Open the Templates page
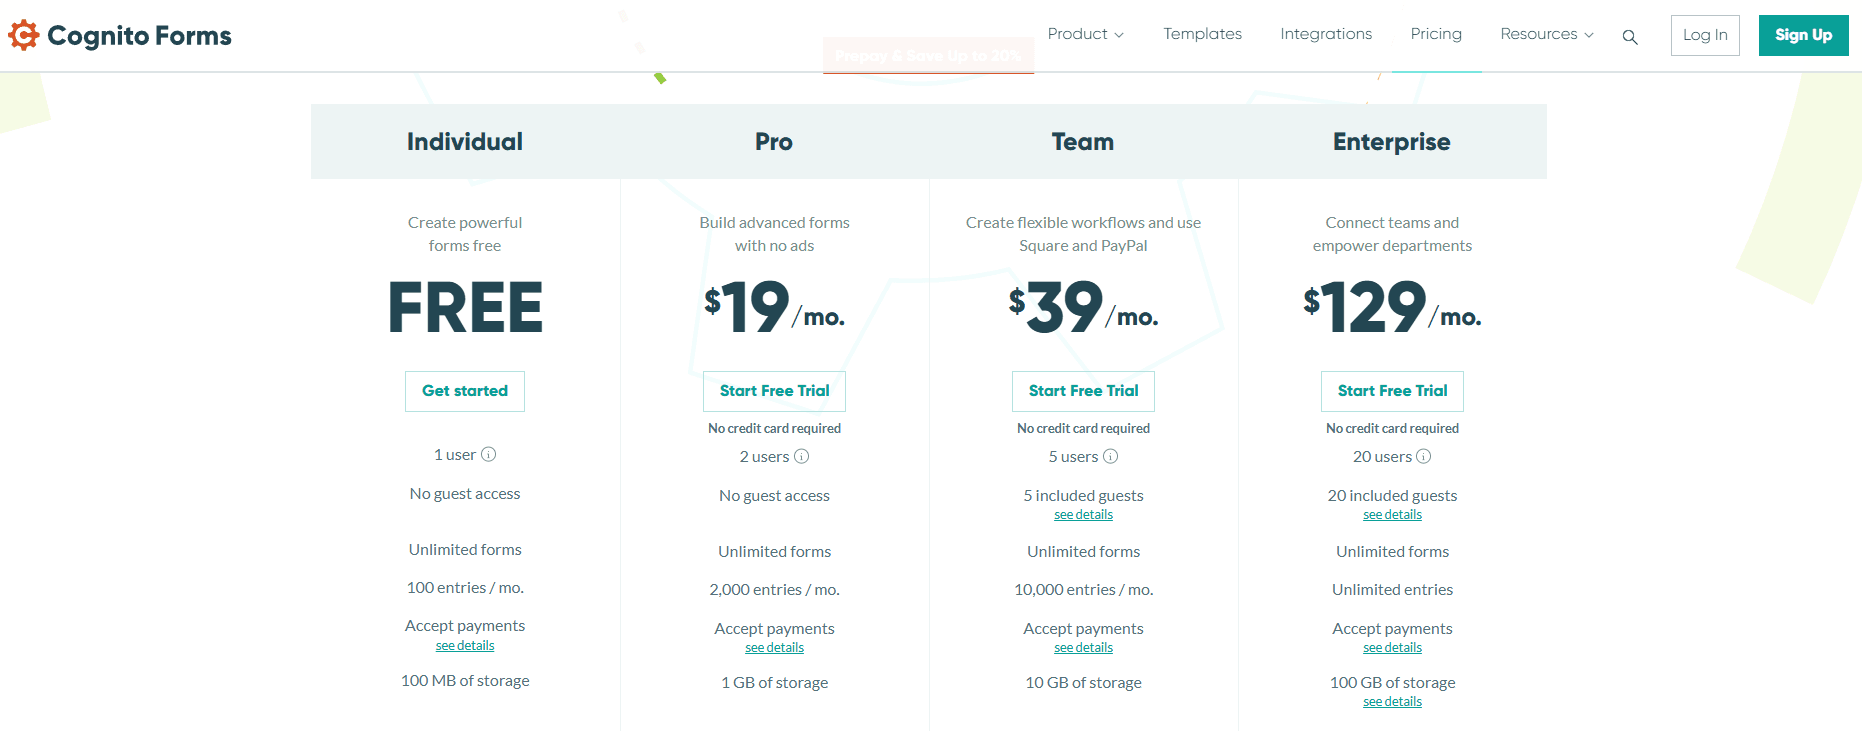The height and width of the screenshot is (731, 1862). (x=1202, y=34)
